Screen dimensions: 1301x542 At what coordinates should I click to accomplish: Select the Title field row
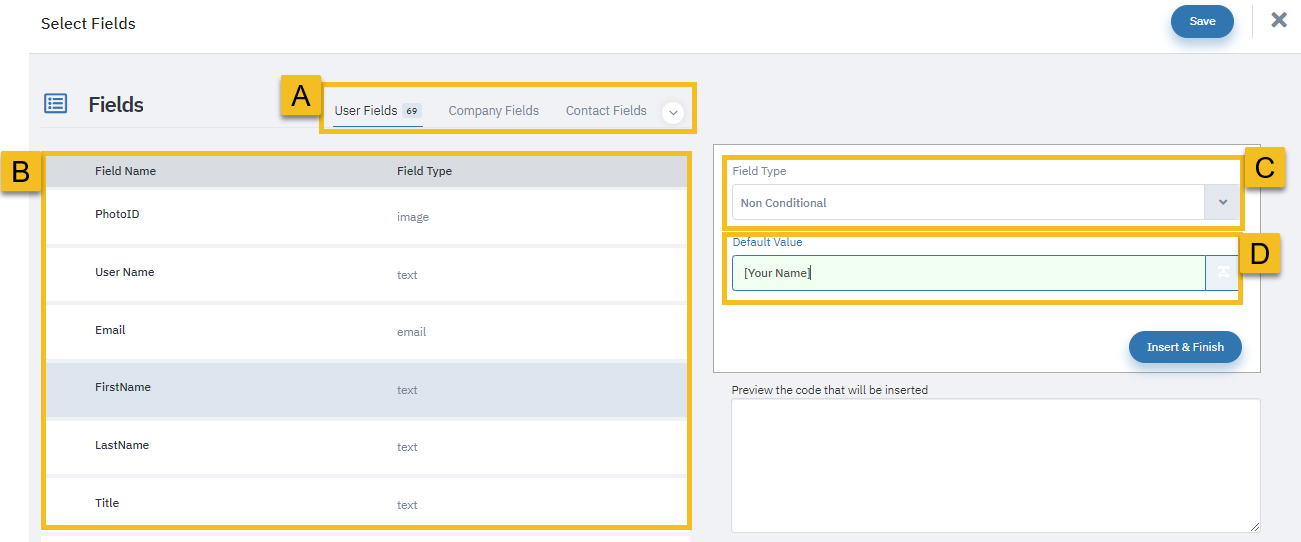pos(366,503)
